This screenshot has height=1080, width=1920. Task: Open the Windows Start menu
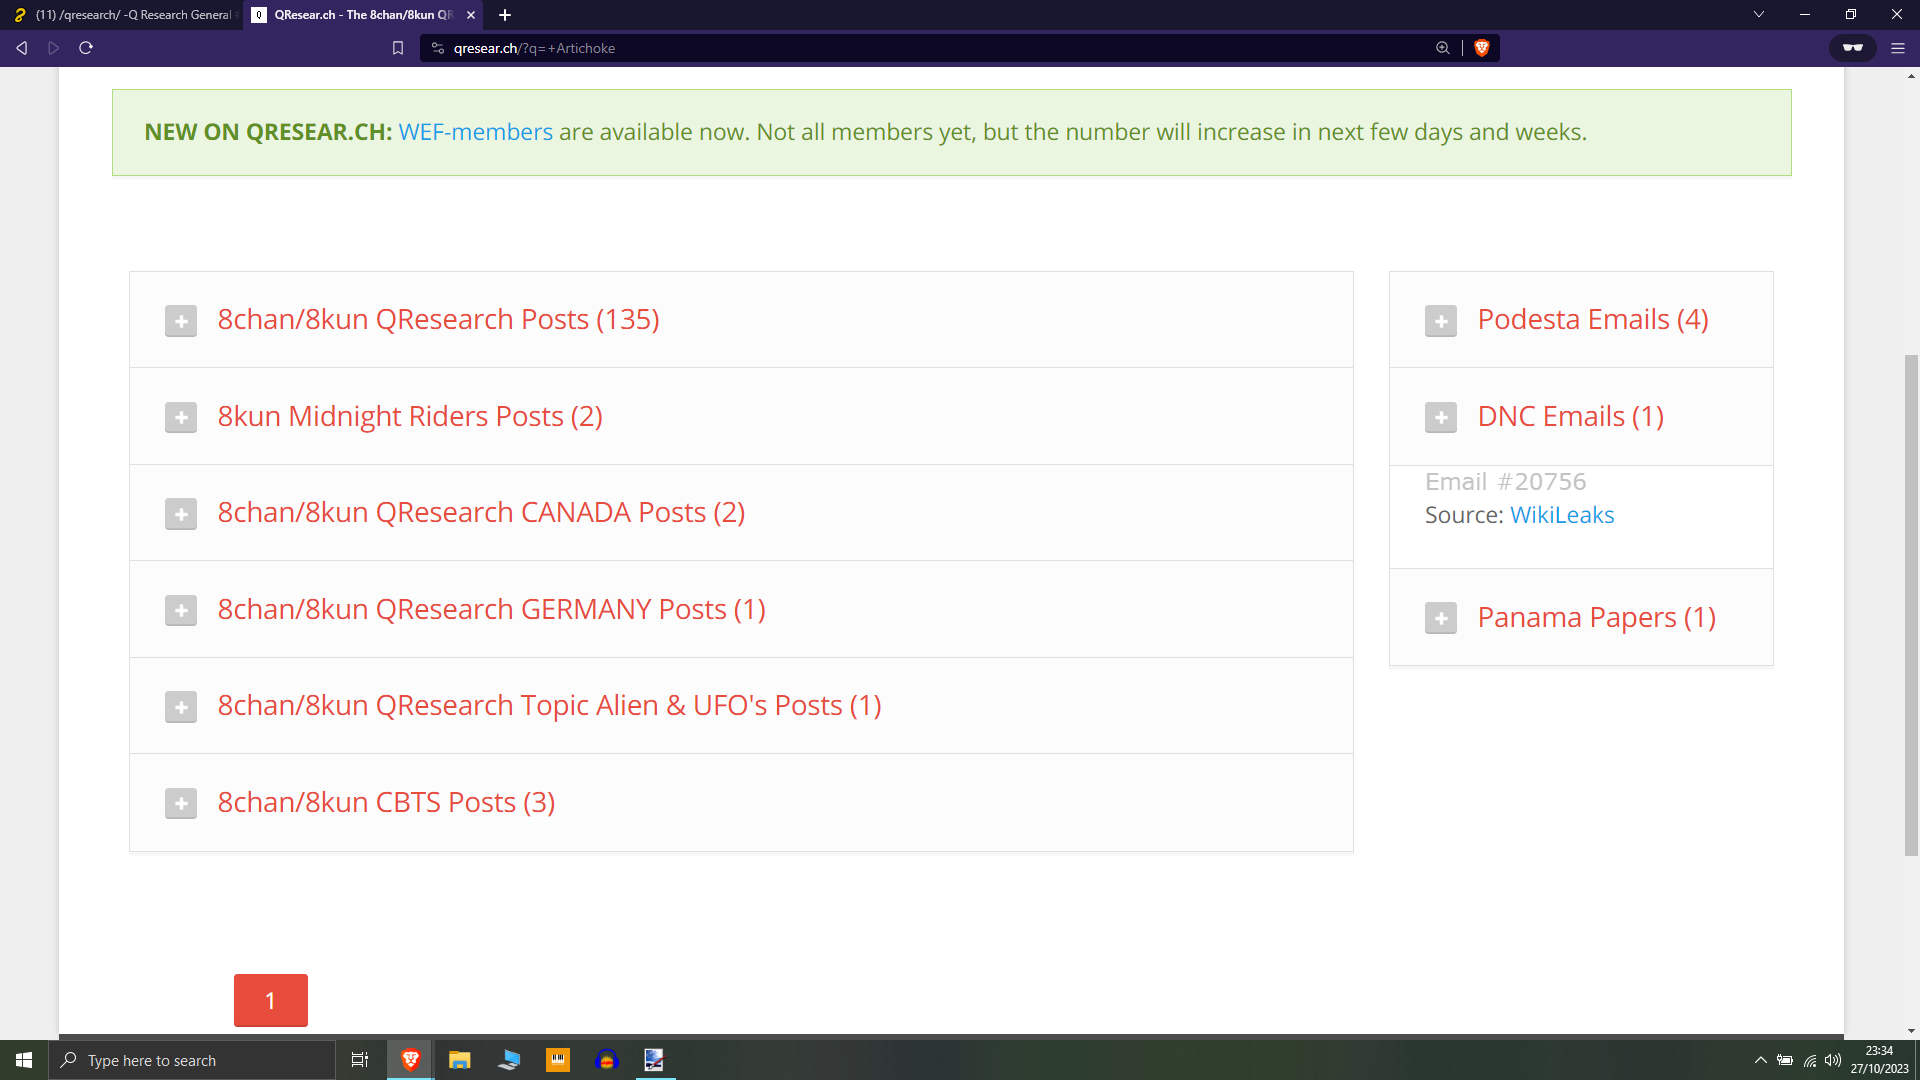(24, 1060)
